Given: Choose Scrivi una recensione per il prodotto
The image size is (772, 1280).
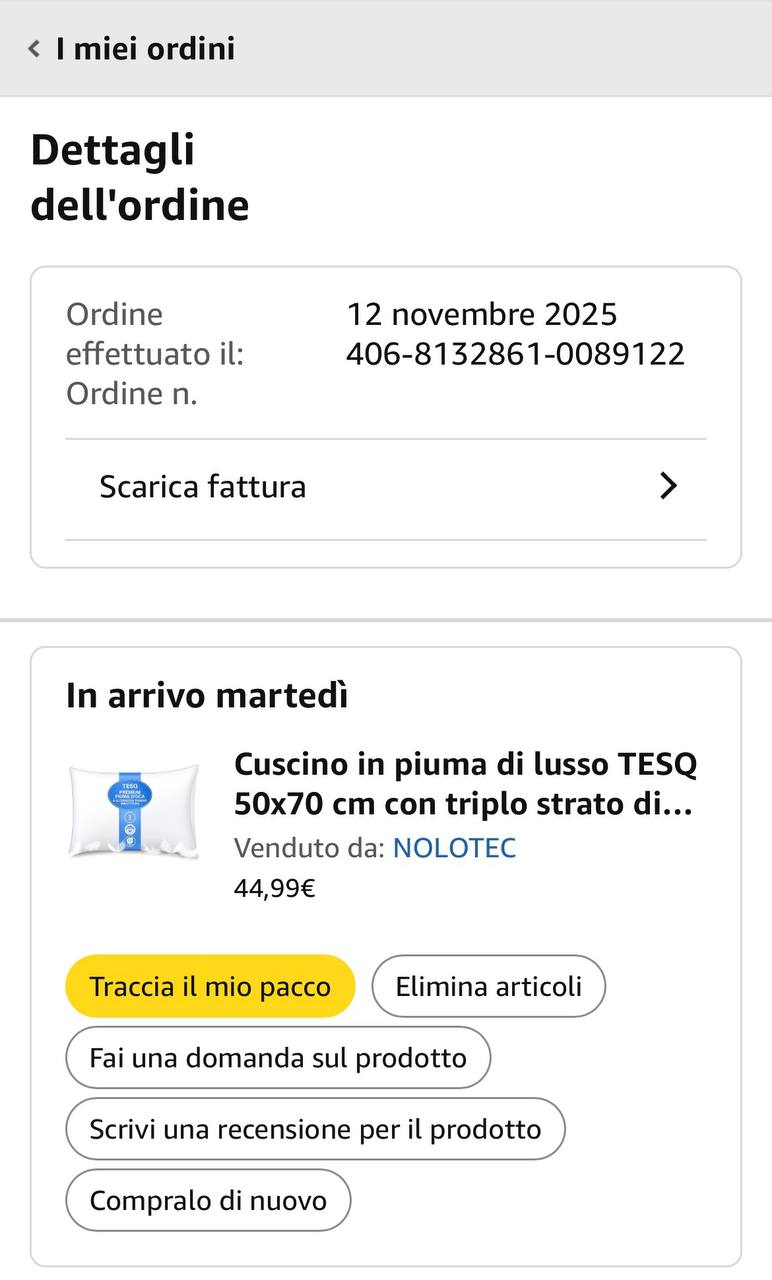Looking at the screenshot, I should point(315,1129).
